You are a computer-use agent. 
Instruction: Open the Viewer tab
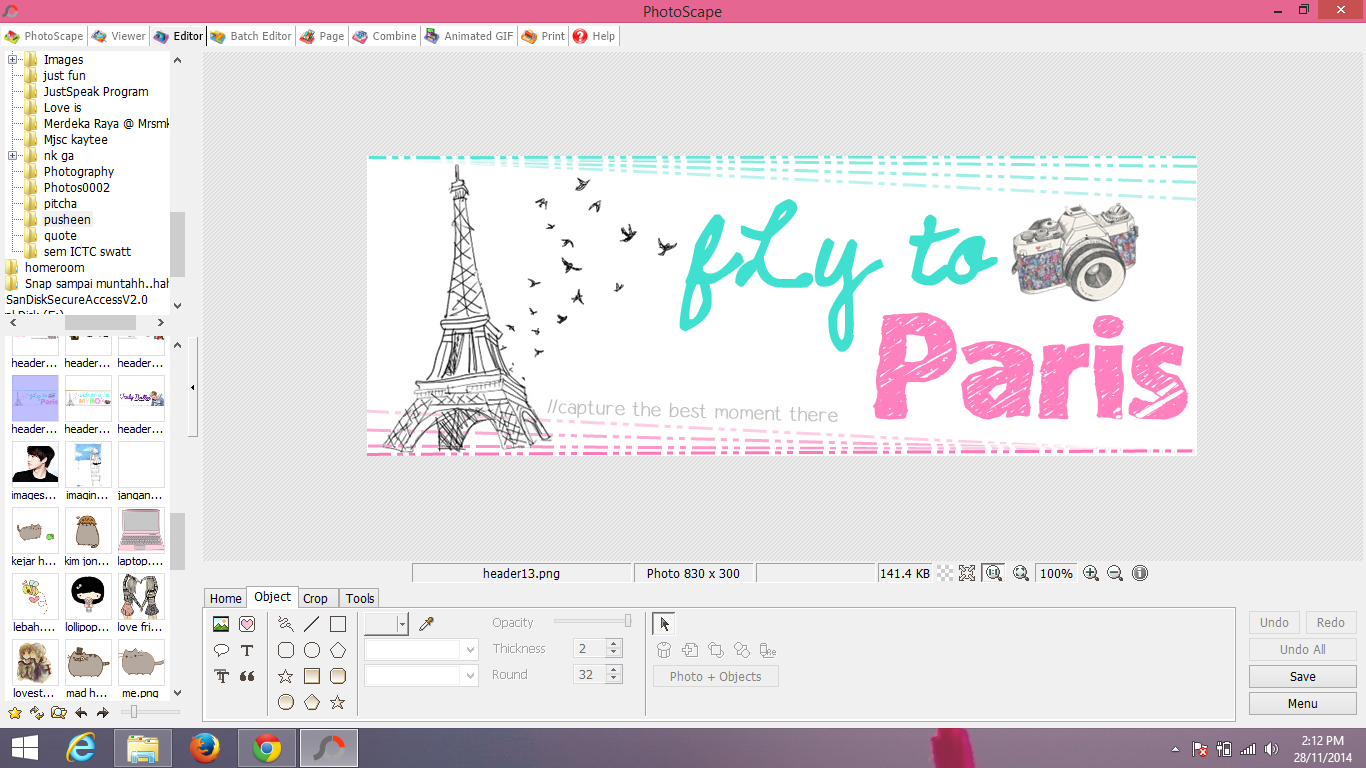tap(119, 36)
